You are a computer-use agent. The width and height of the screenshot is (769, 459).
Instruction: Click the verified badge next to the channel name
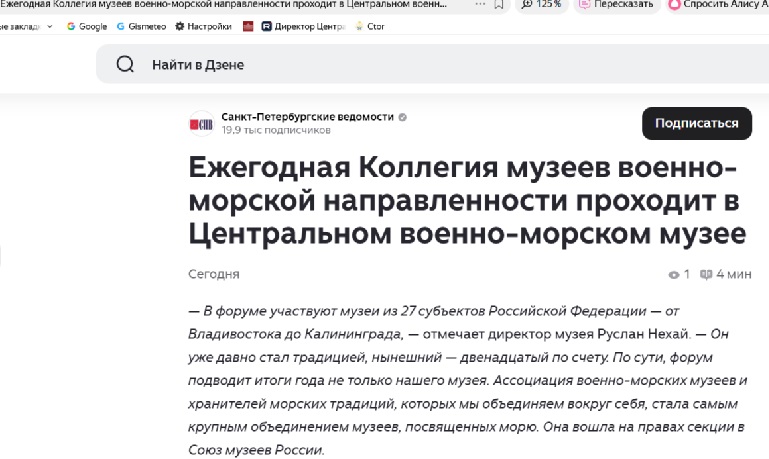403,117
